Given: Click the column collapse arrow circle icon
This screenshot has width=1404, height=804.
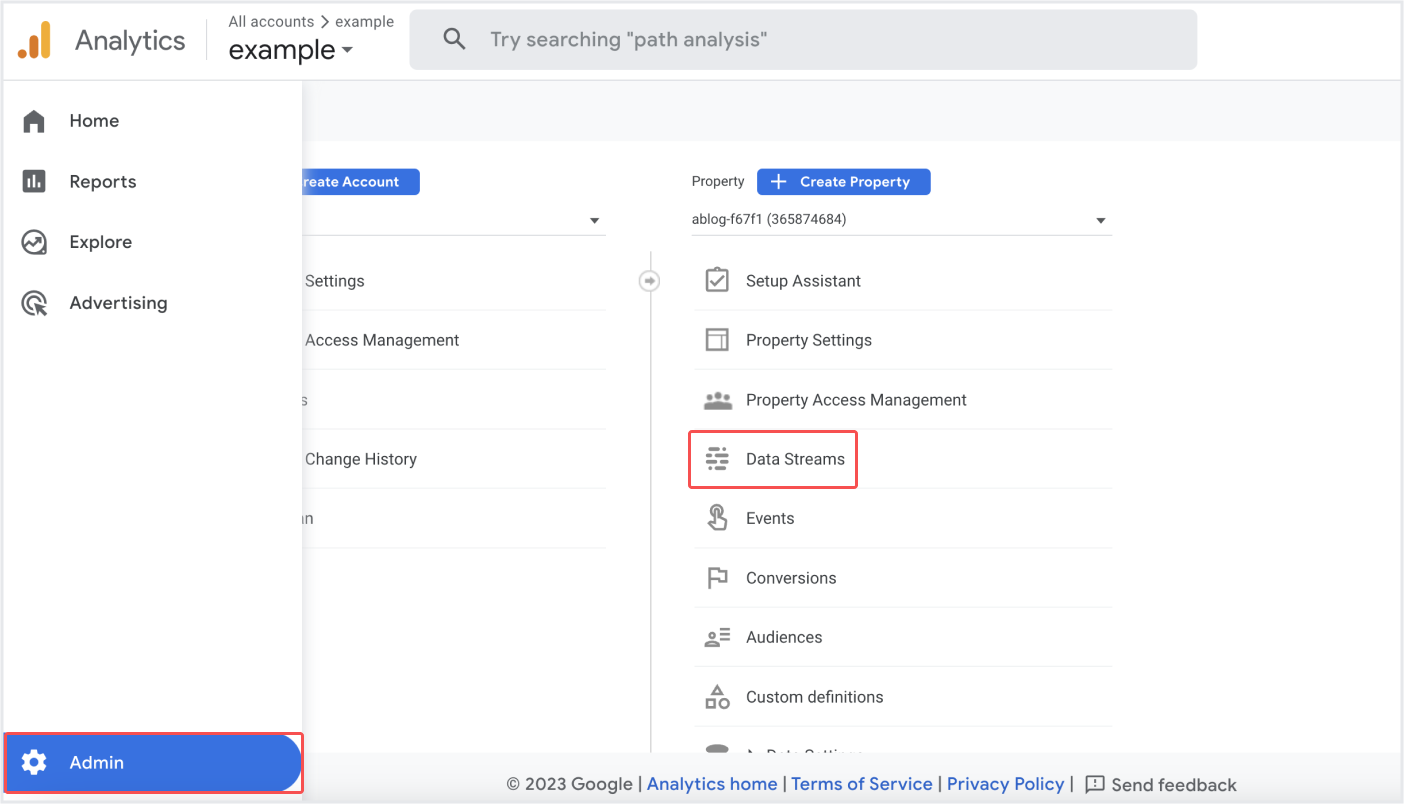Looking at the screenshot, I should point(650,281).
